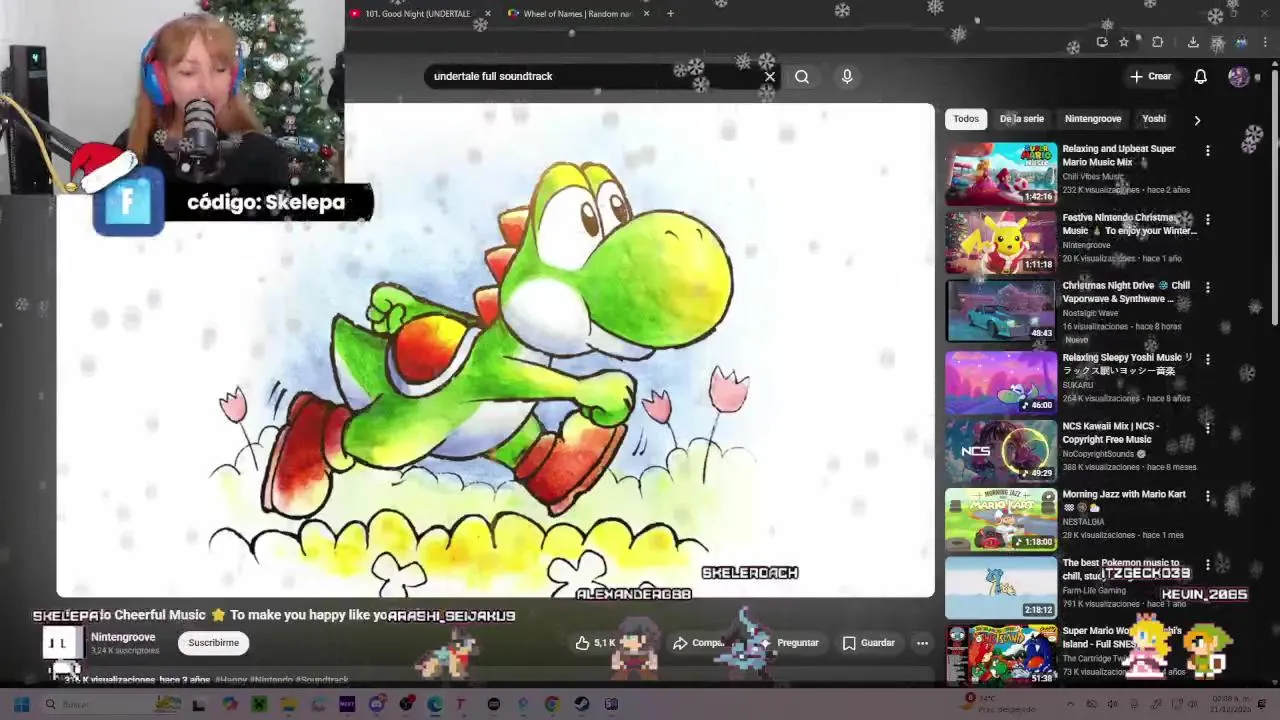Open Steam from the taskbar
The image size is (1280, 720).
(582, 704)
